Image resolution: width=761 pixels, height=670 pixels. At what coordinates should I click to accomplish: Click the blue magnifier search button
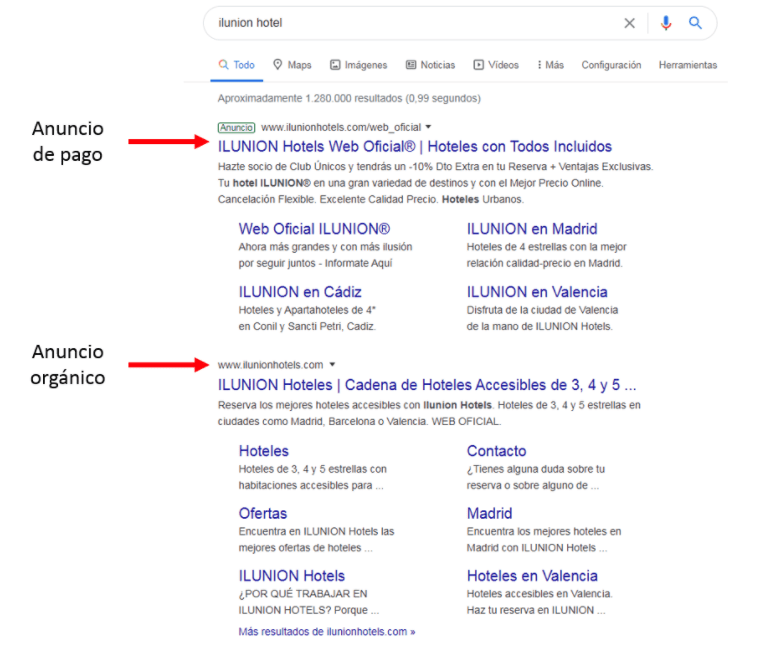coord(695,23)
